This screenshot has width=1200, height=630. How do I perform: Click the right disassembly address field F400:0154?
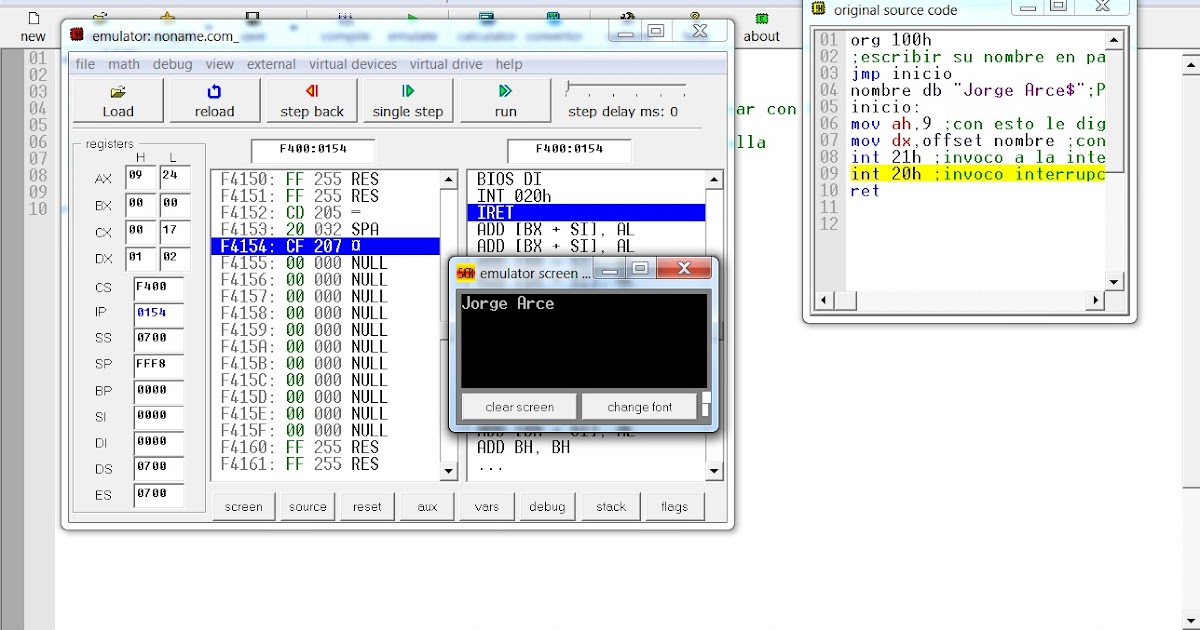(x=569, y=150)
